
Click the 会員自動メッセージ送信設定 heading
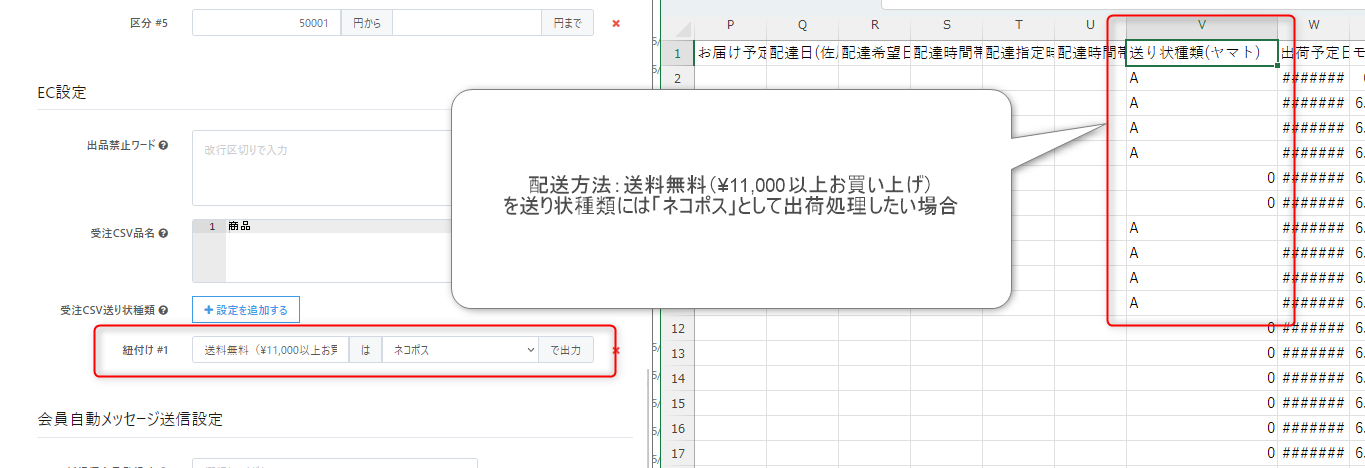pyautogui.click(x=129, y=419)
